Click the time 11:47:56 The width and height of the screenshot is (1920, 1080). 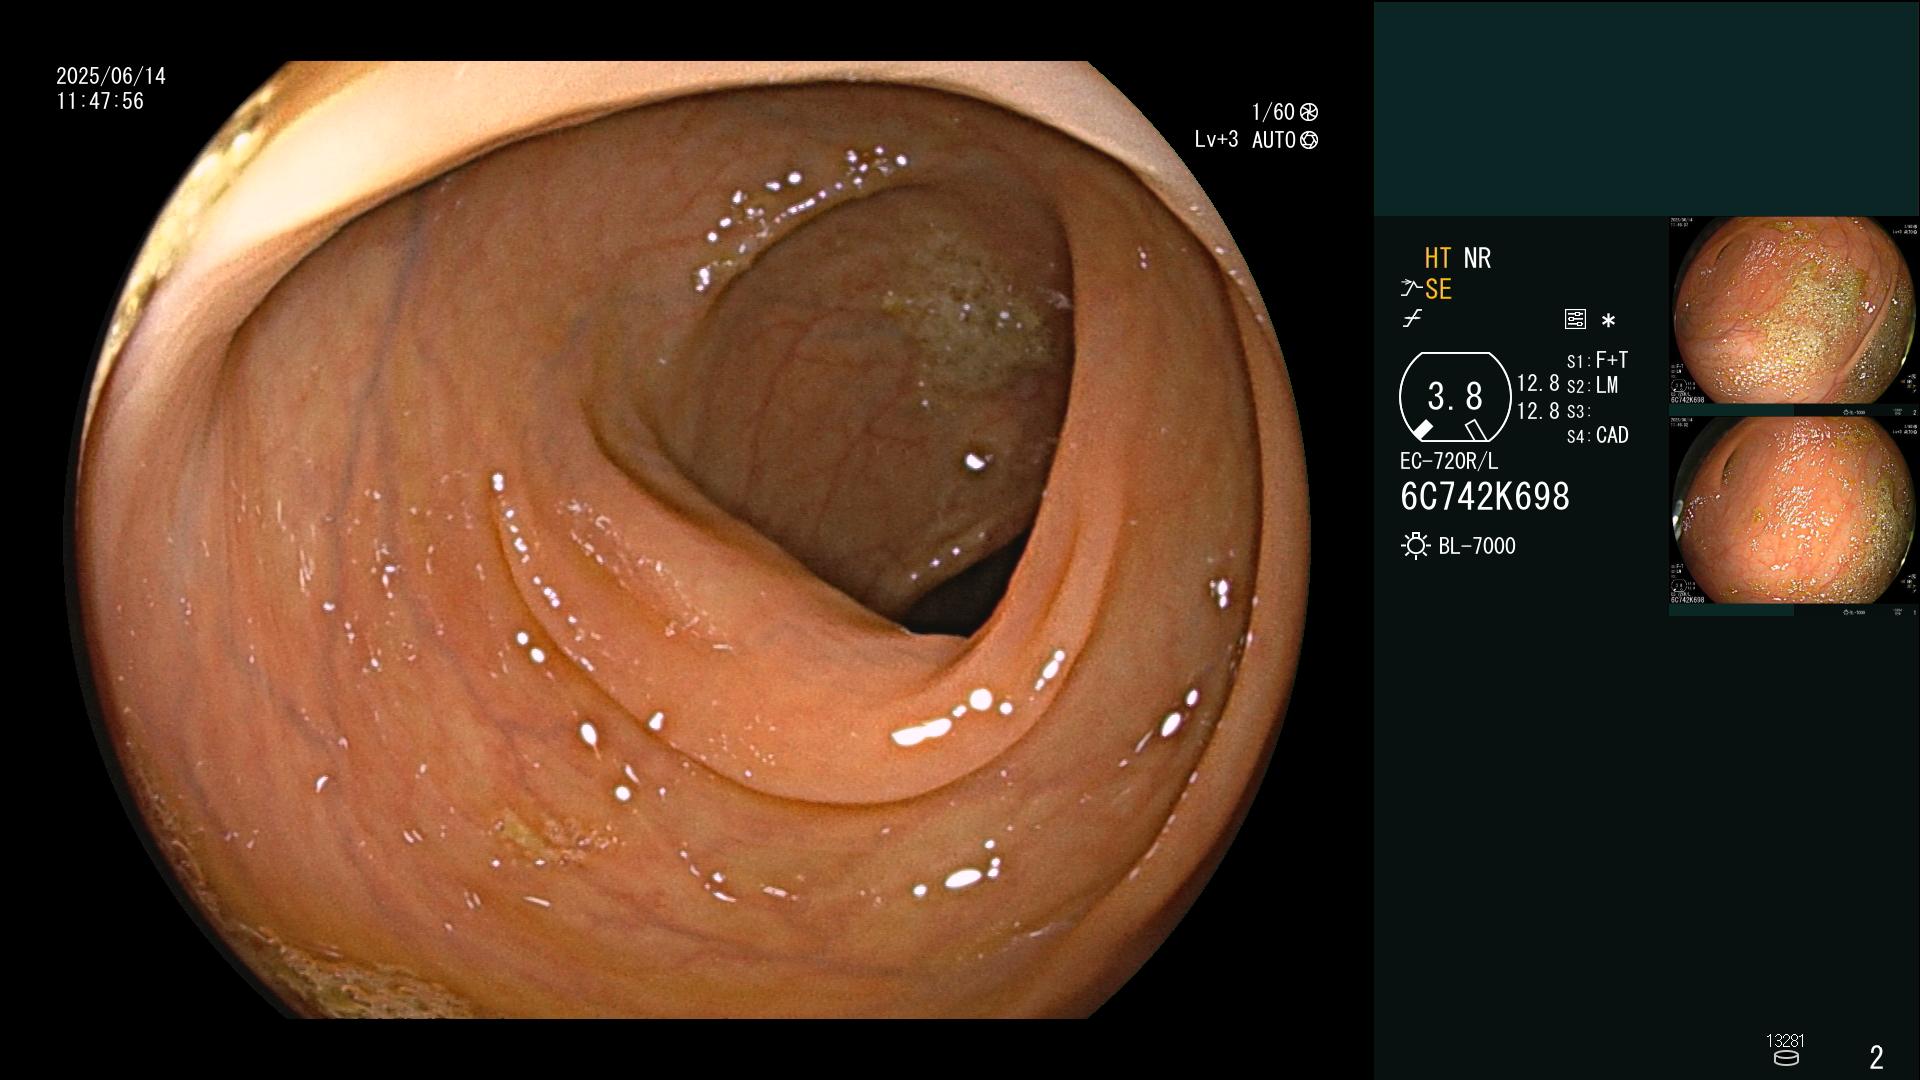pos(100,101)
